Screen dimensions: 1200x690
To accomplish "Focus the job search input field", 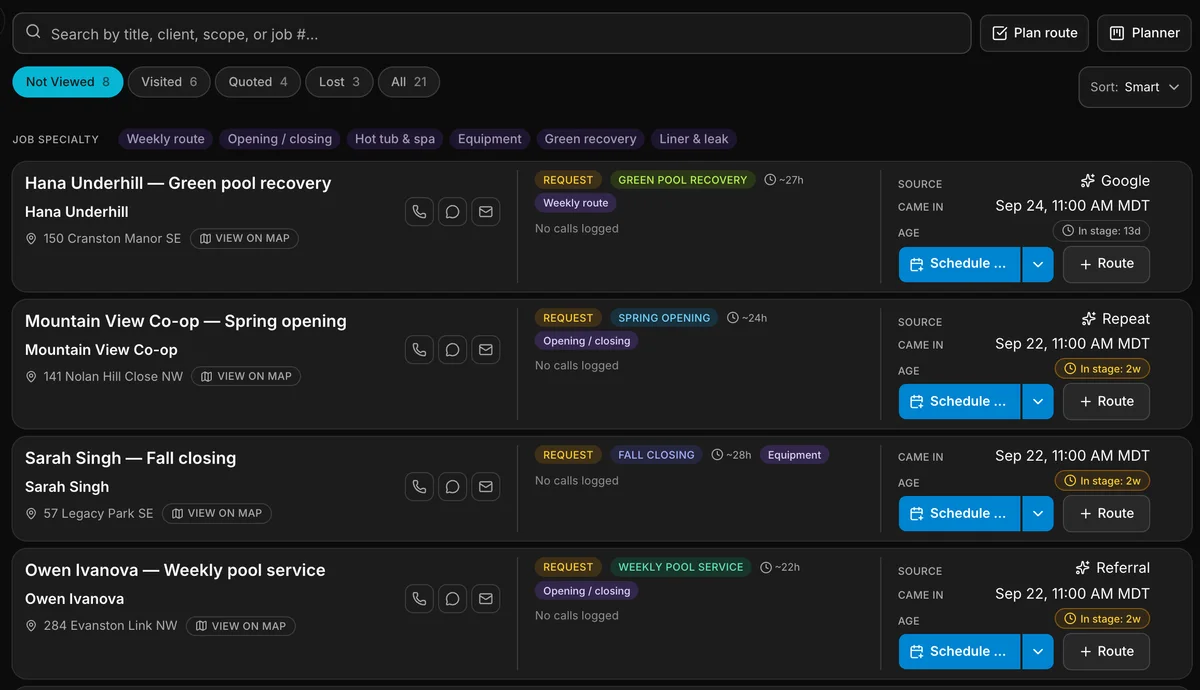I will [x=492, y=33].
